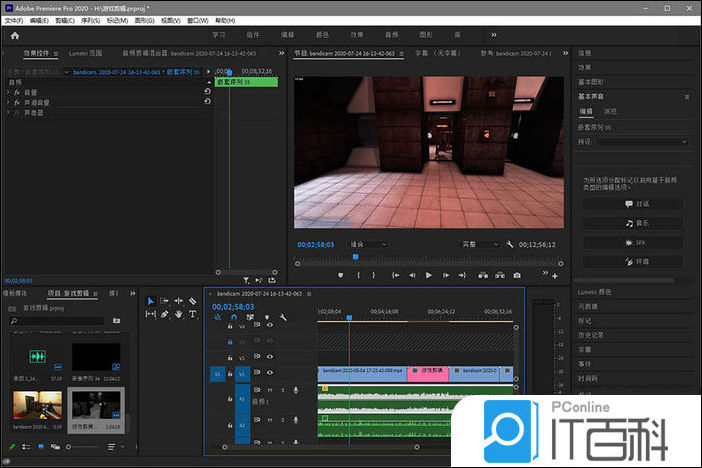
Task: Click the pink clip on the timeline
Action: (x=427, y=373)
